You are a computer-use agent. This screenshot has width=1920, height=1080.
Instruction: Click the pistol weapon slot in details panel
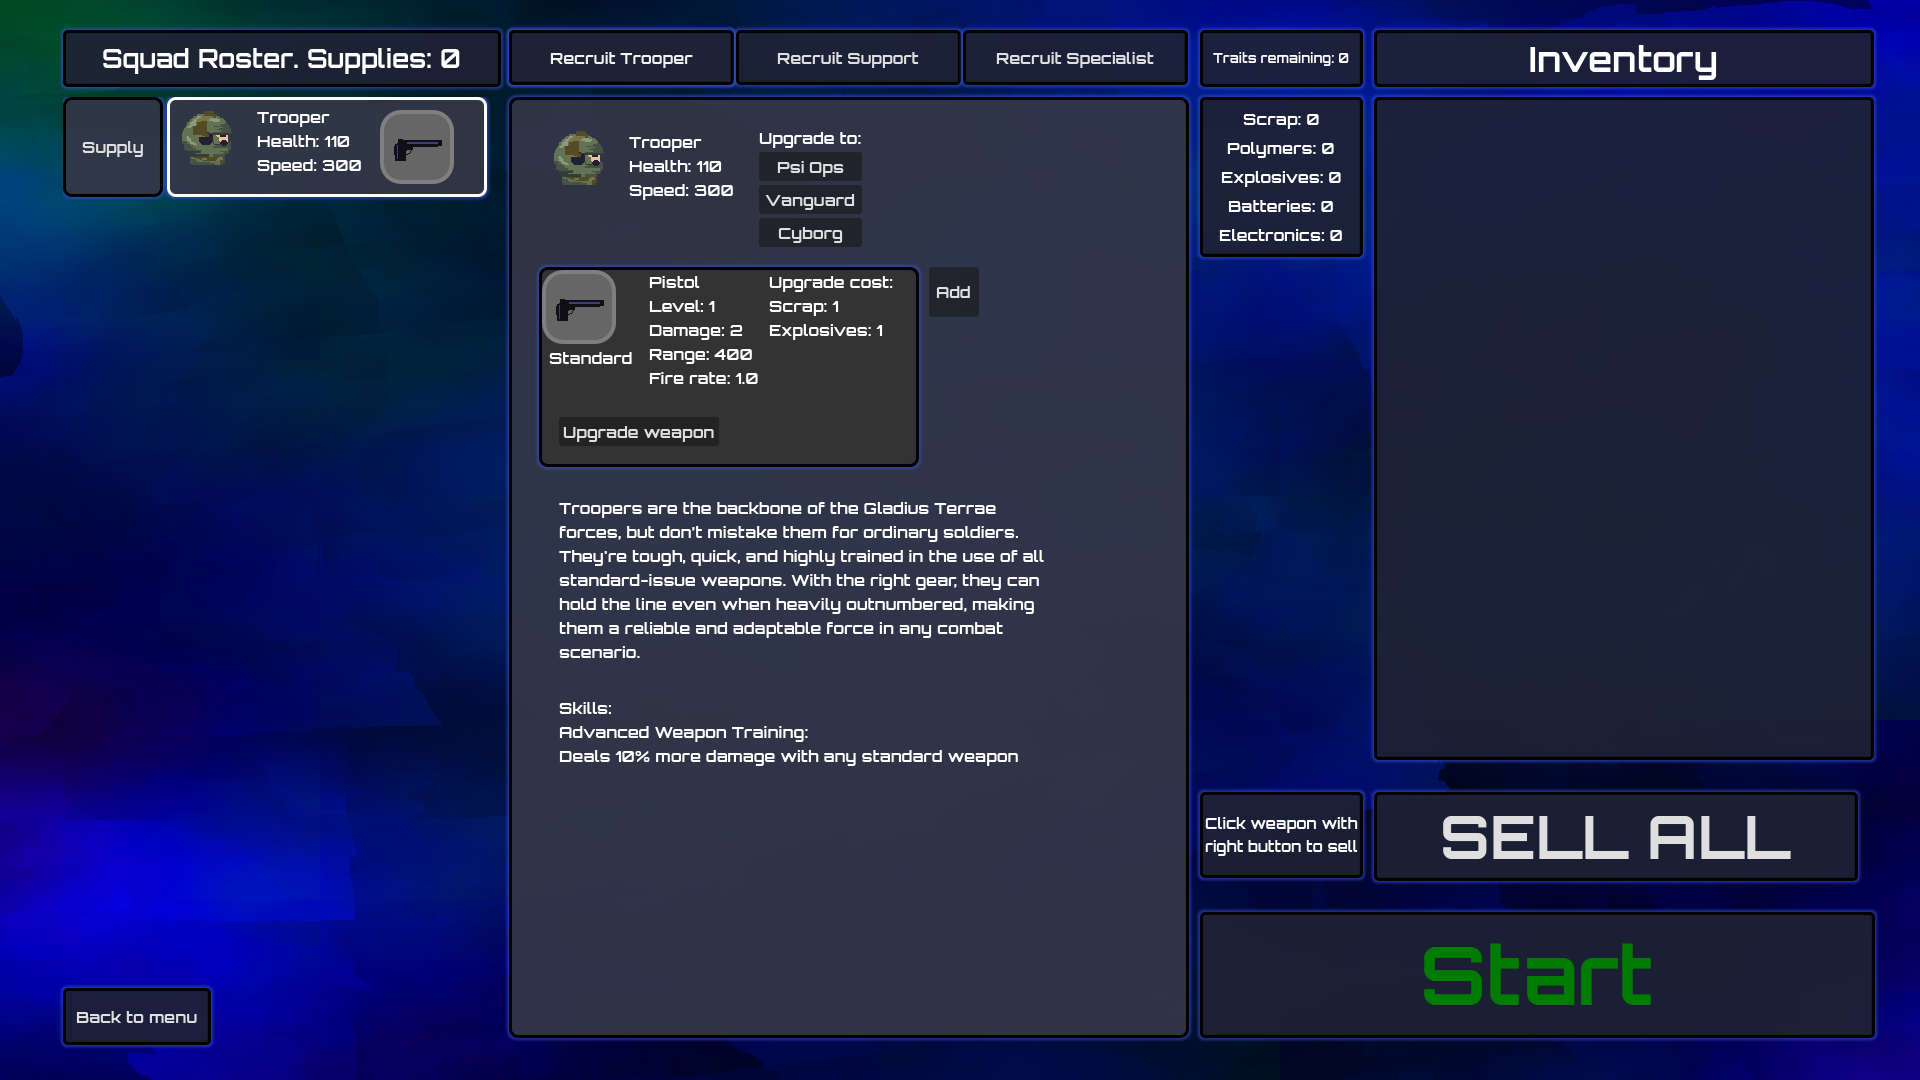tap(579, 307)
